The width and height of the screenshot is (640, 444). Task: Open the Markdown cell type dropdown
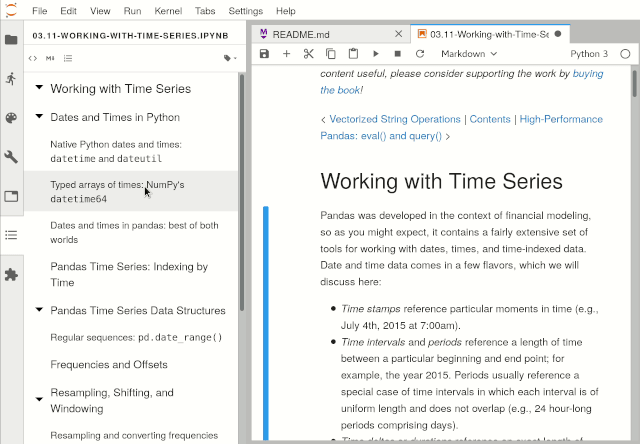(x=469, y=54)
